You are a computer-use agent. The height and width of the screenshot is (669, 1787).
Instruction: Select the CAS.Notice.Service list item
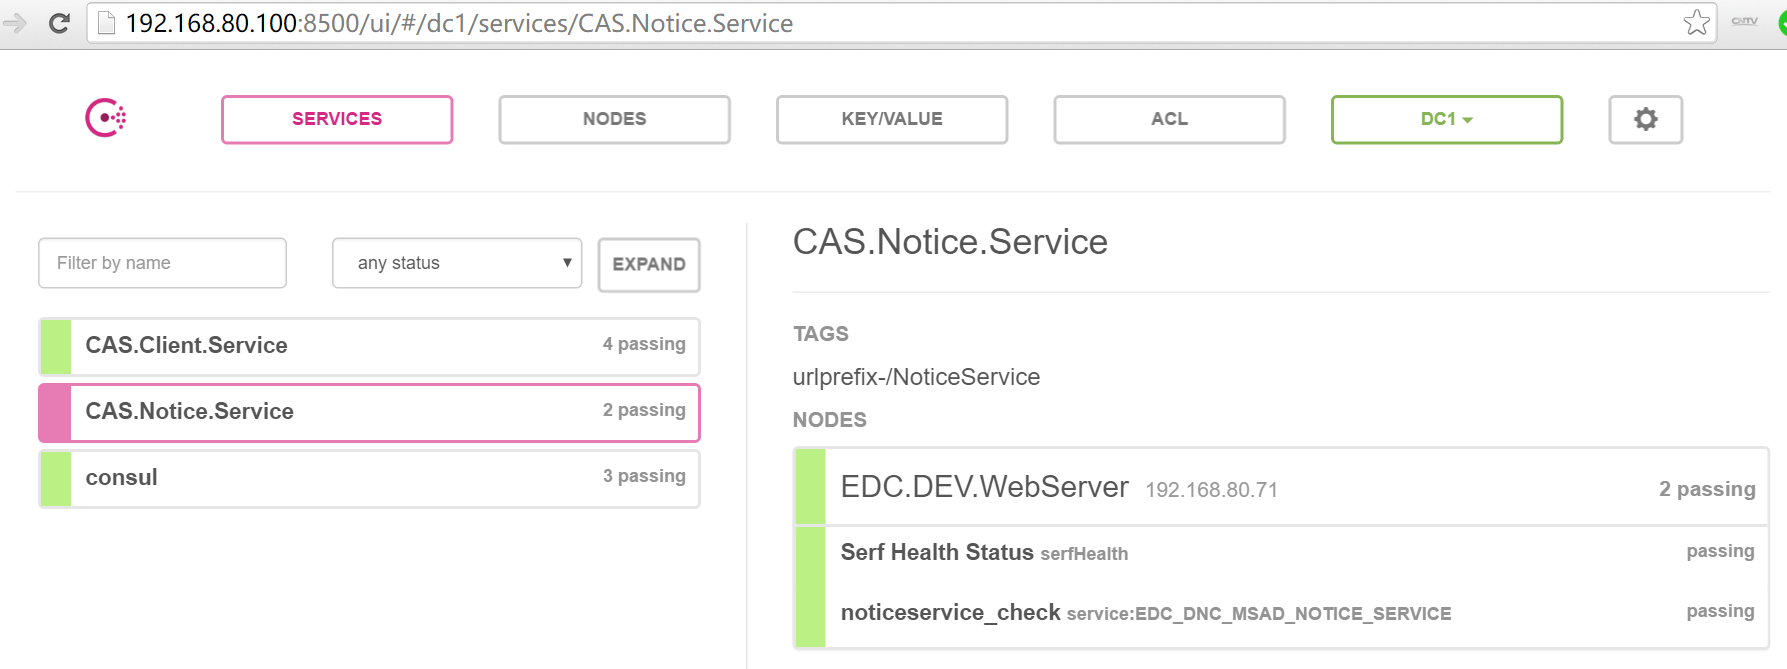369,412
